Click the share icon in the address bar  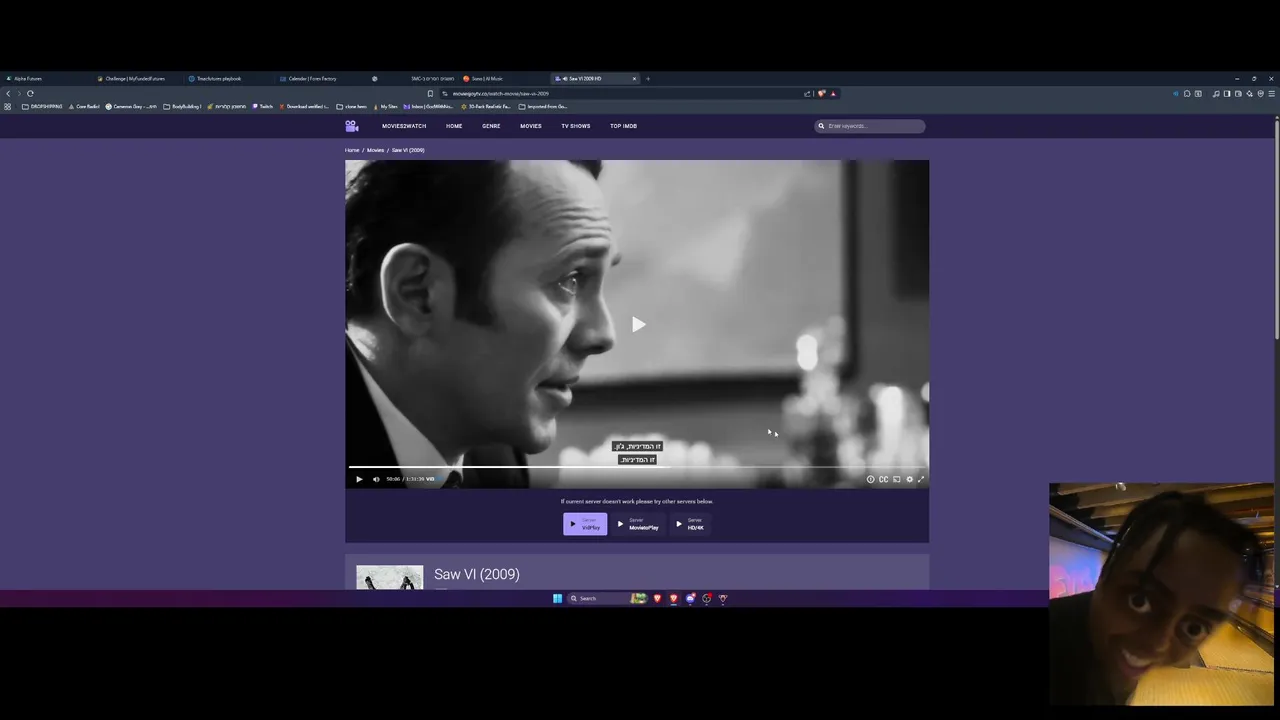[x=807, y=93]
